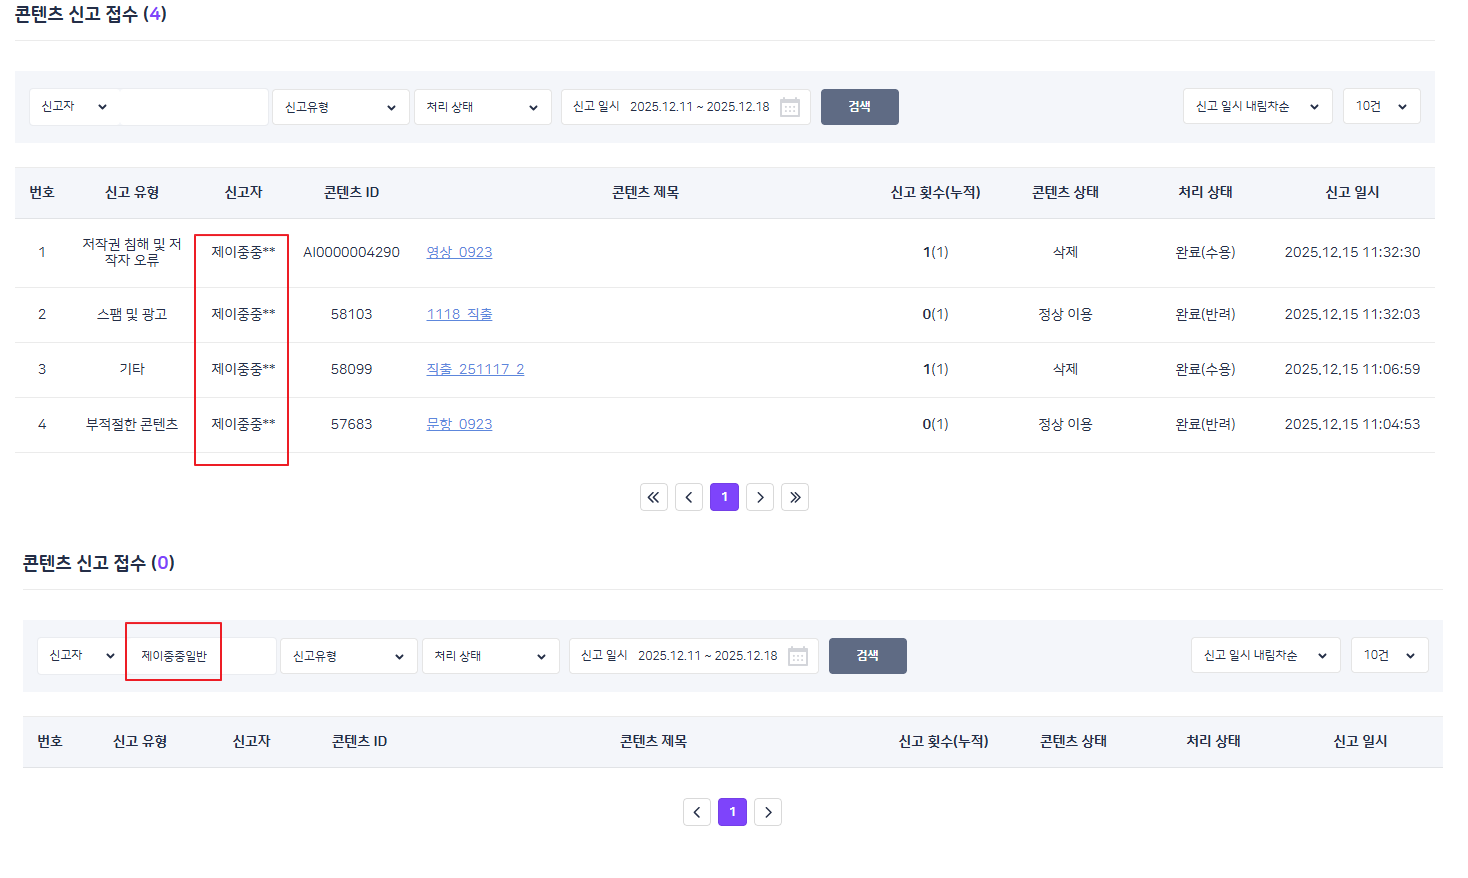This screenshot has width=1468, height=878.
Task: Open the 1118_직출 content title link
Action: (459, 314)
